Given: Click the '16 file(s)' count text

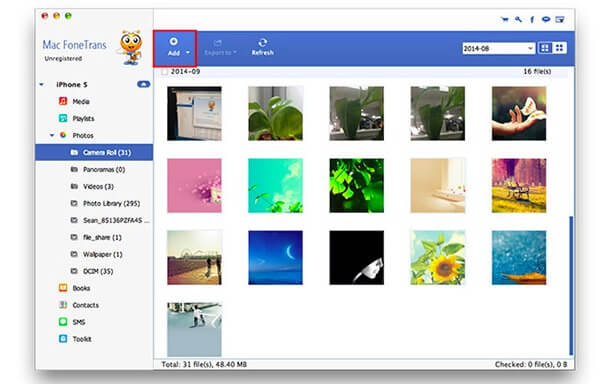Looking at the screenshot, I should click(x=537, y=72).
